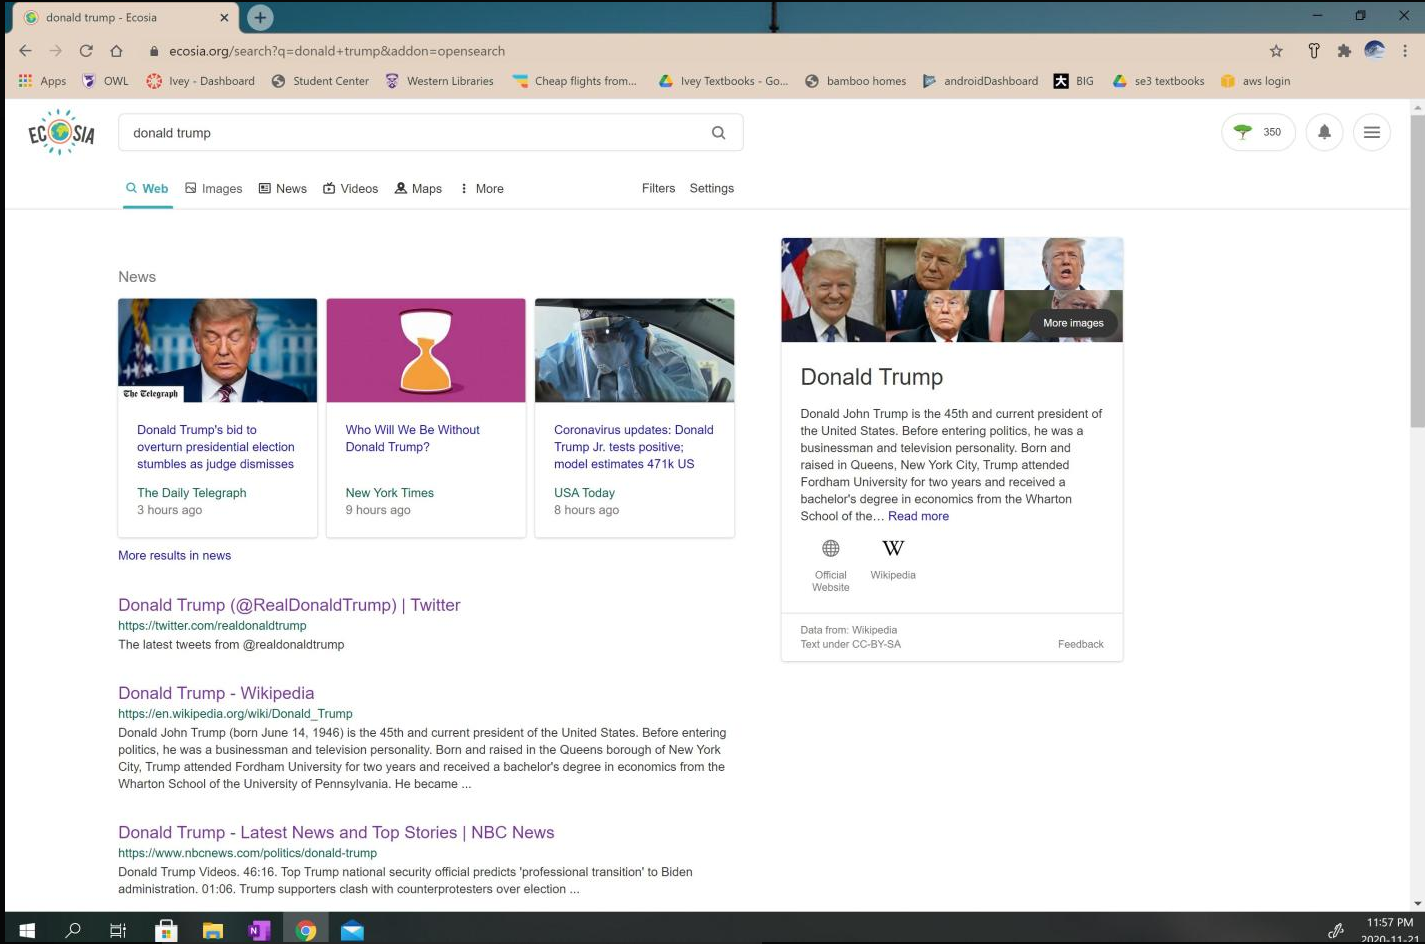The image size is (1425, 944).
Task: Open the notifications bell icon
Action: point(1324,132)
